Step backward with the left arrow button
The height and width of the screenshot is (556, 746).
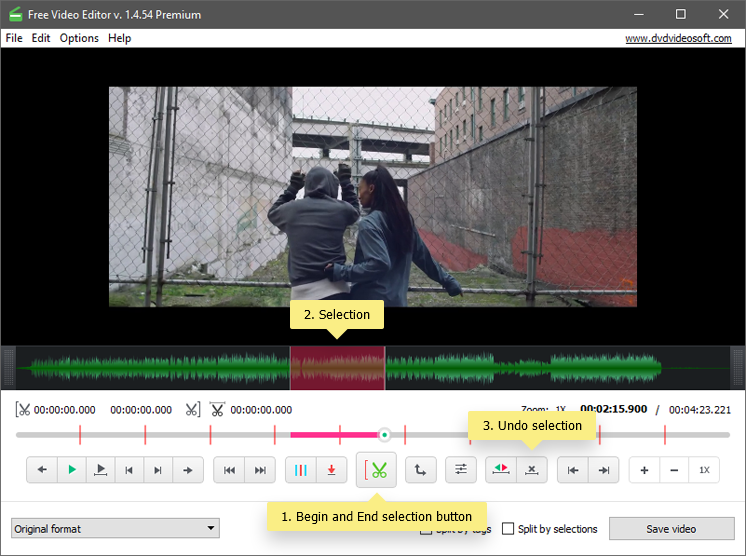point(42,470)
